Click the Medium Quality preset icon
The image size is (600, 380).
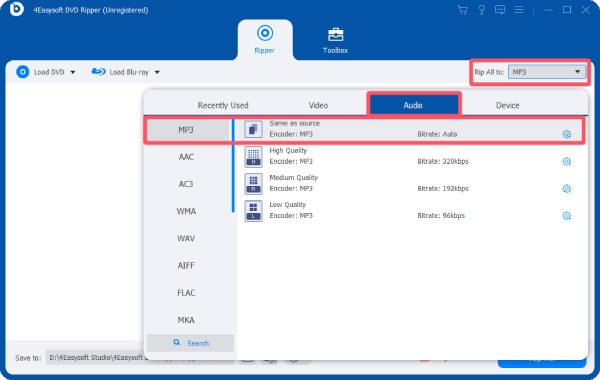tap(253, 184)
